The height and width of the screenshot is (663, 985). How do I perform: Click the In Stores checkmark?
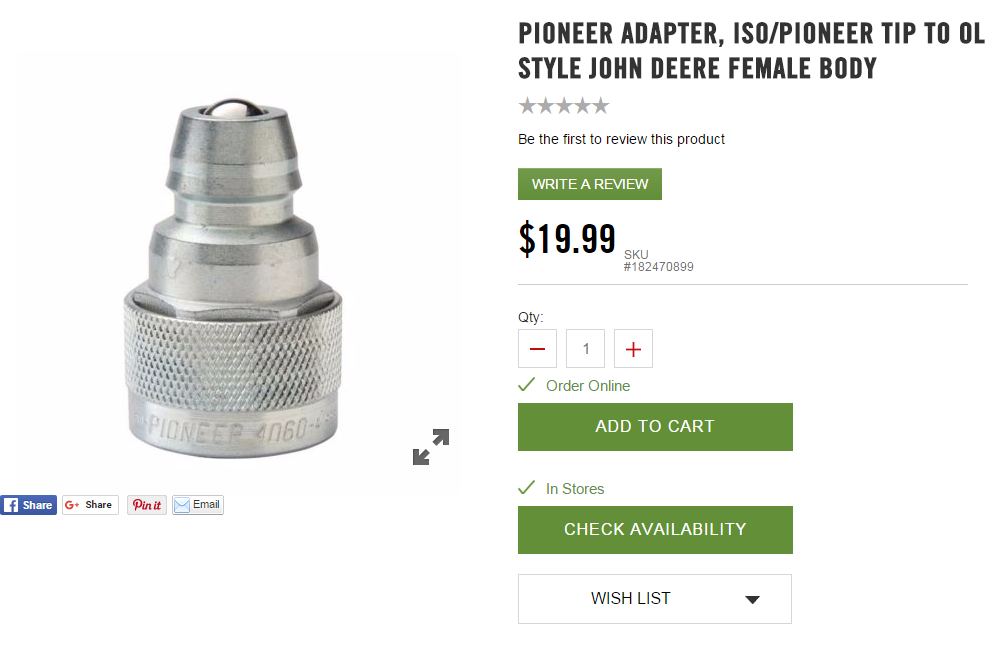526,488
